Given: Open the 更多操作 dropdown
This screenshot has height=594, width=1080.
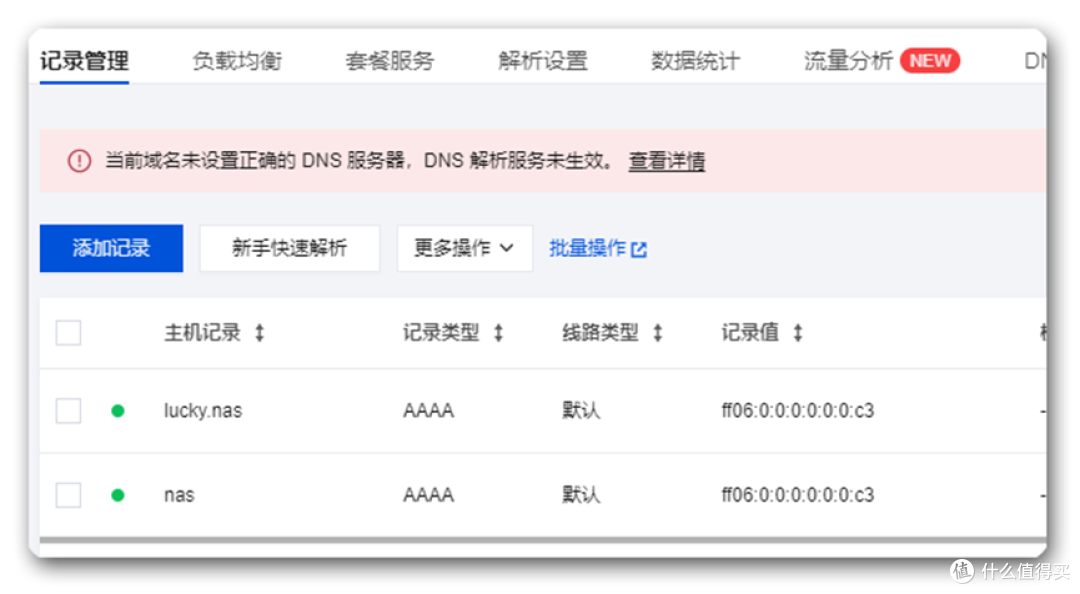Looking at the screenshot, I should (464, 248).
